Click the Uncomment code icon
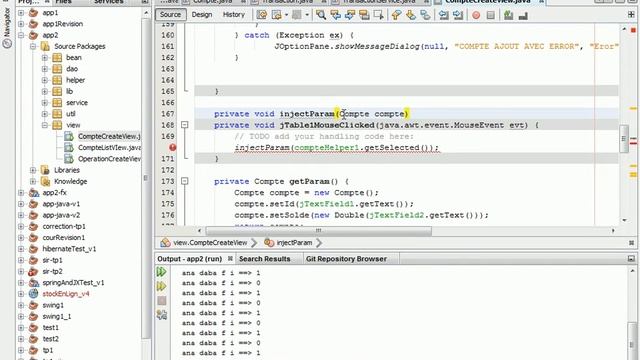 [523, 16]
